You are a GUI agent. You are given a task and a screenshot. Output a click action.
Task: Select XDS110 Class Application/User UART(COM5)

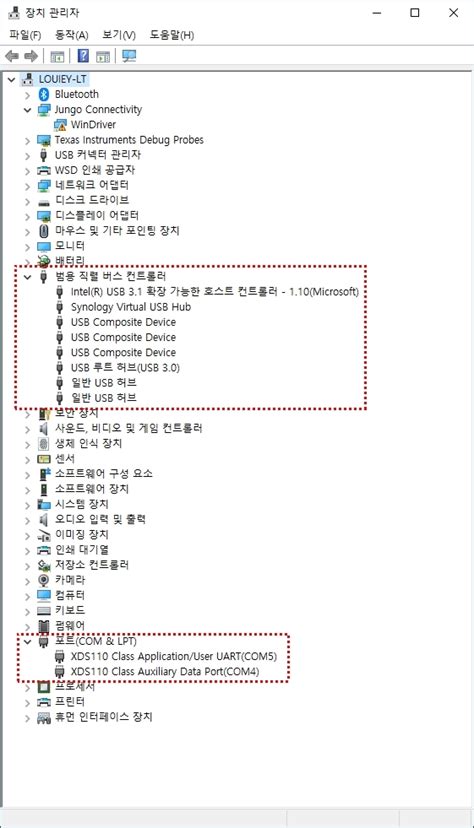tap(174, 656)
